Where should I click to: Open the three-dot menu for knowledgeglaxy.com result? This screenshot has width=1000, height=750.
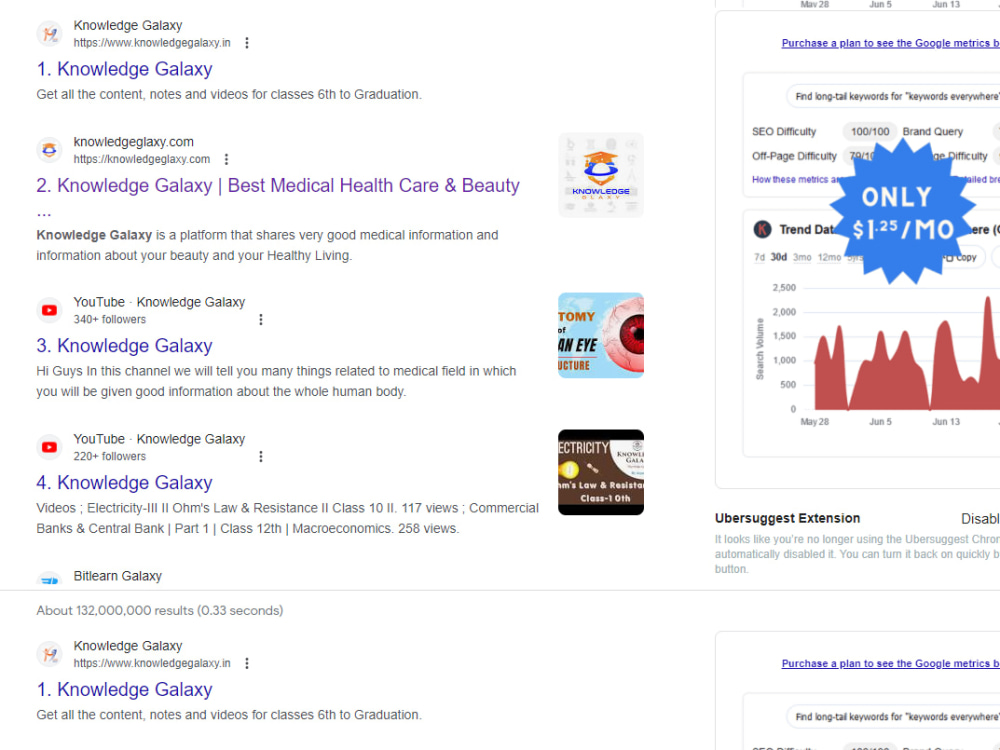pos(226,159)
